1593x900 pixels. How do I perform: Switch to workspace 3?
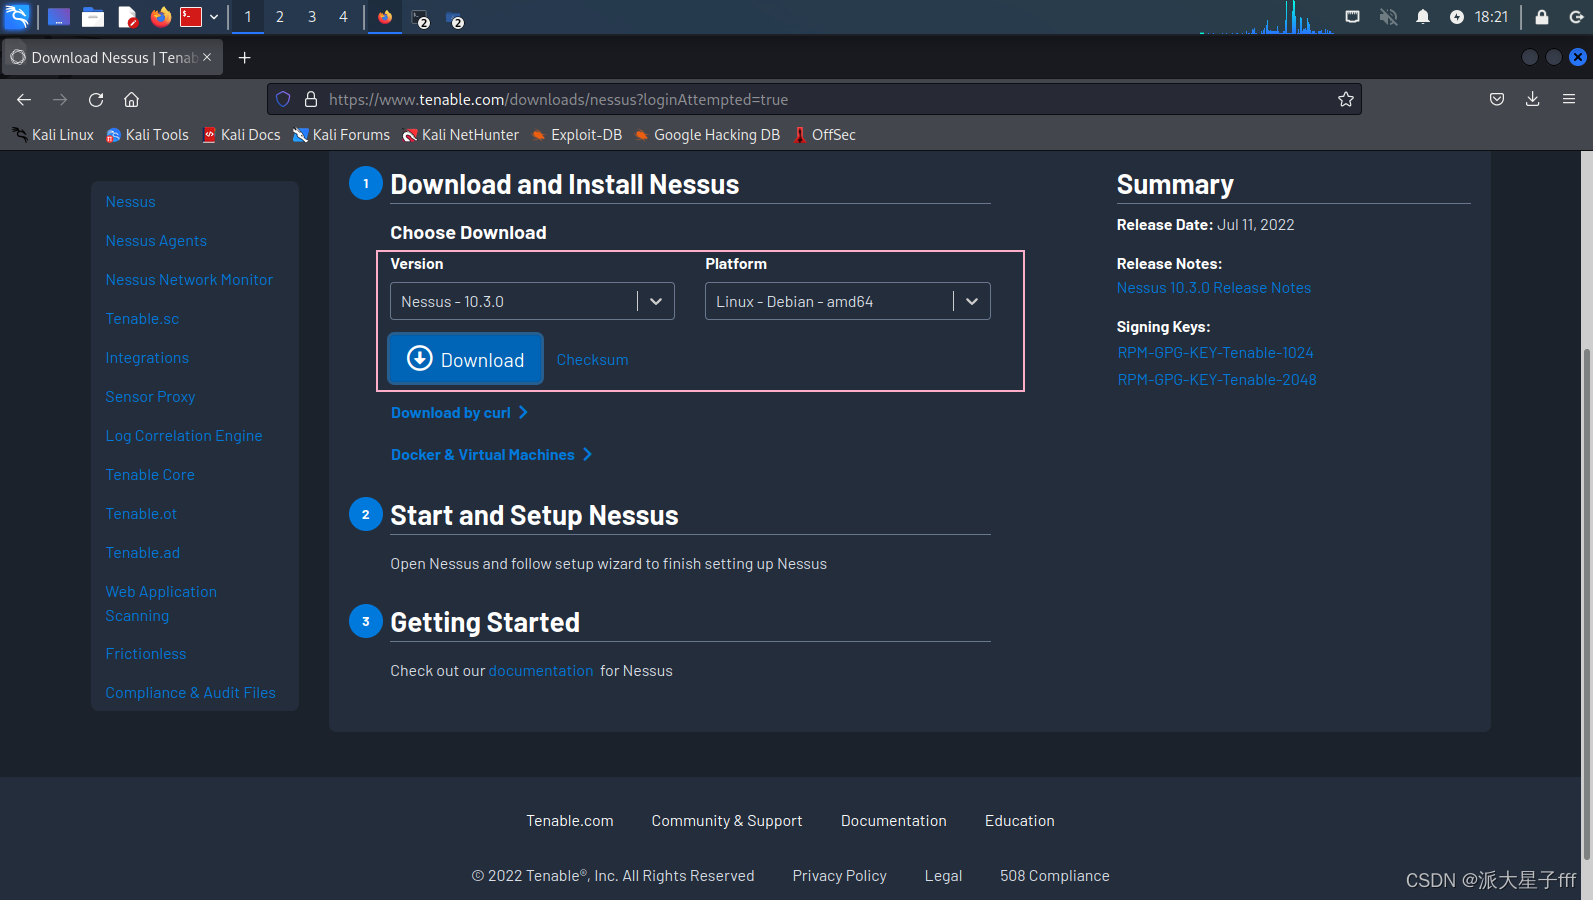point(312,17)
